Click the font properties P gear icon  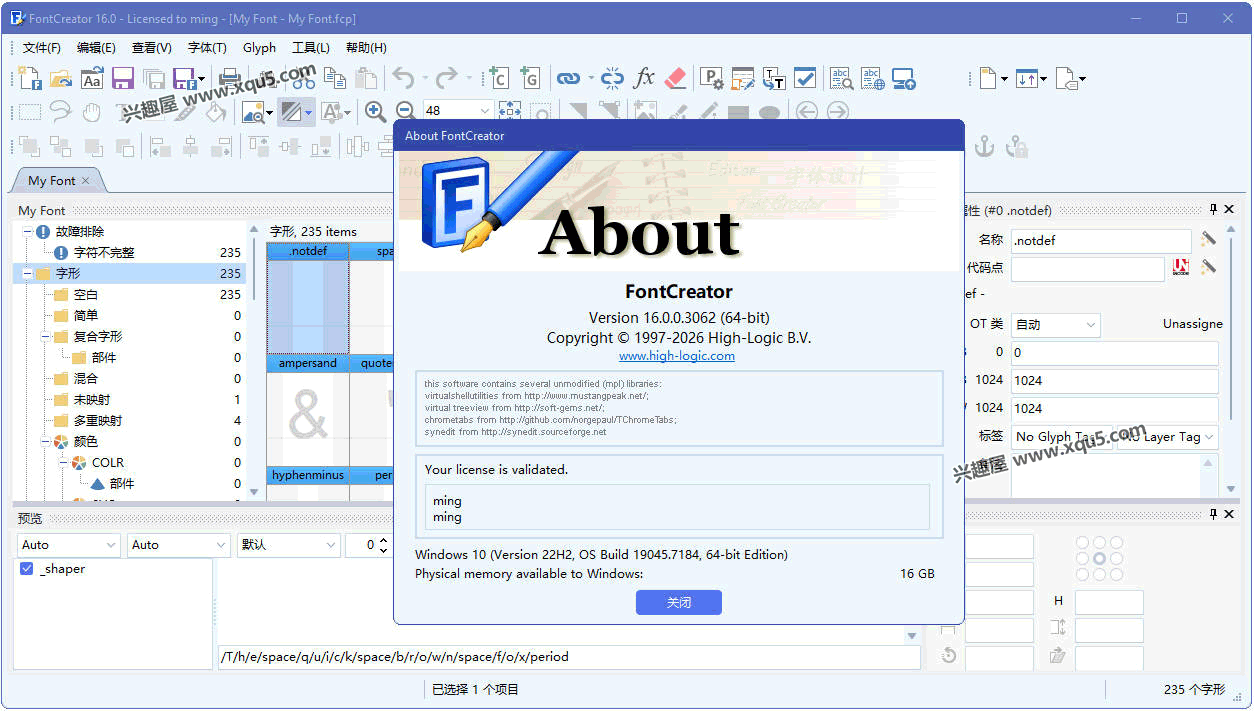point(711,78)
